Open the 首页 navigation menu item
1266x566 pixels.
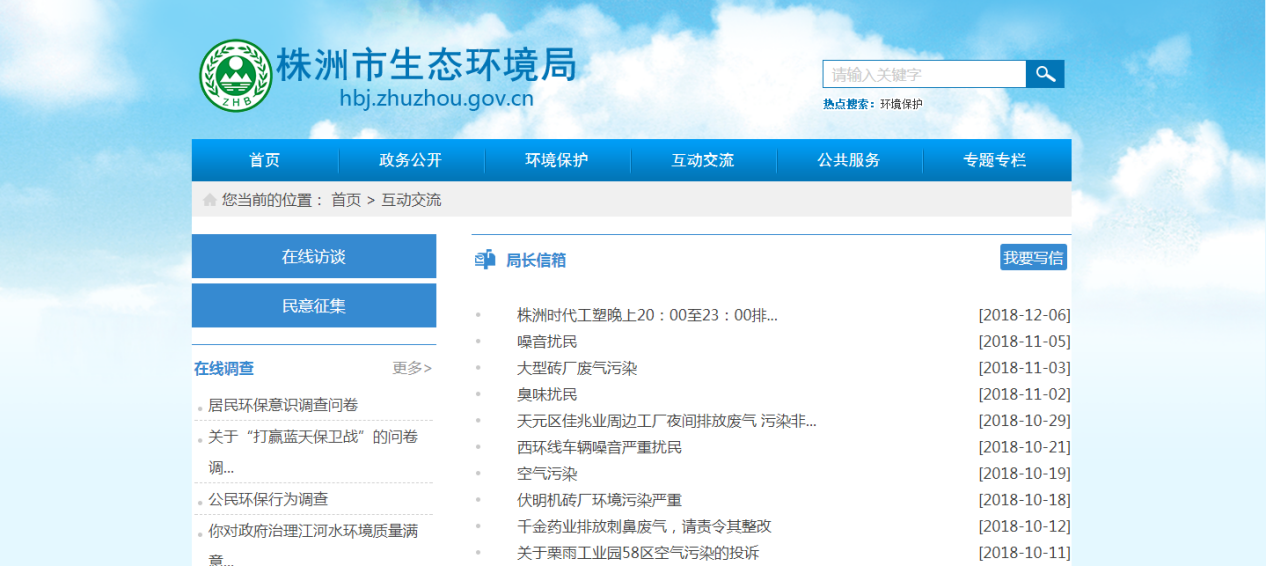point(264,160)
